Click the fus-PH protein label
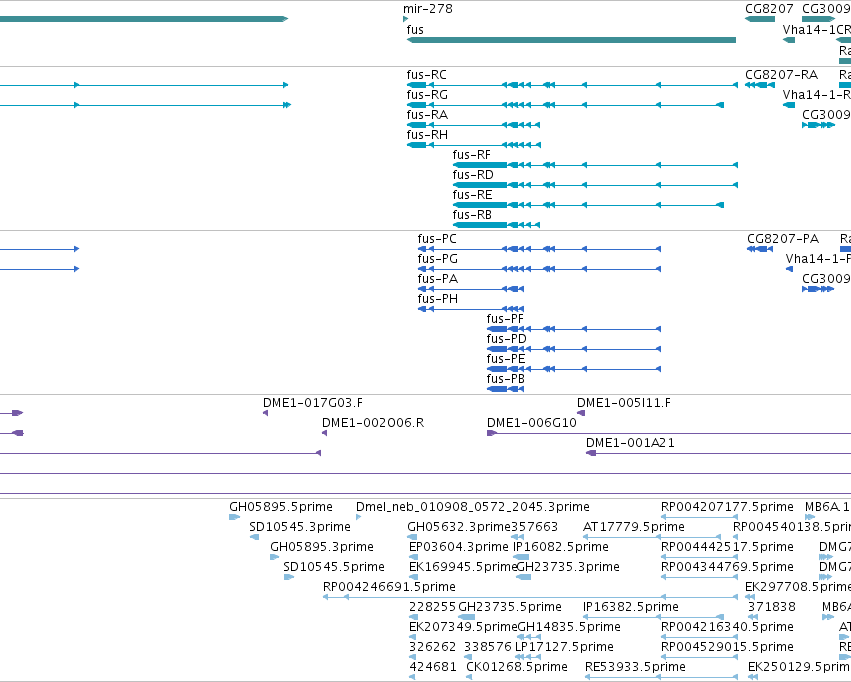 tap(437, 299)
